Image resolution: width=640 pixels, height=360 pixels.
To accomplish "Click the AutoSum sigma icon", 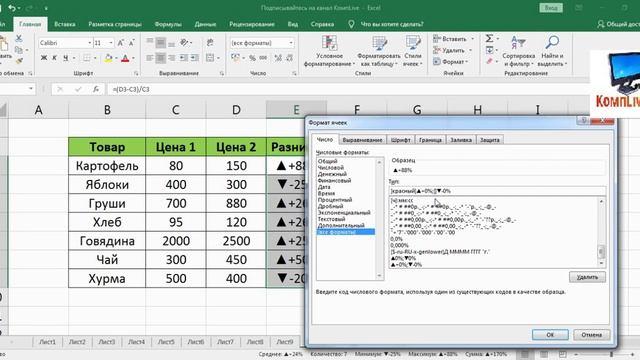I will pyautogui.click(x=489, y=39).
